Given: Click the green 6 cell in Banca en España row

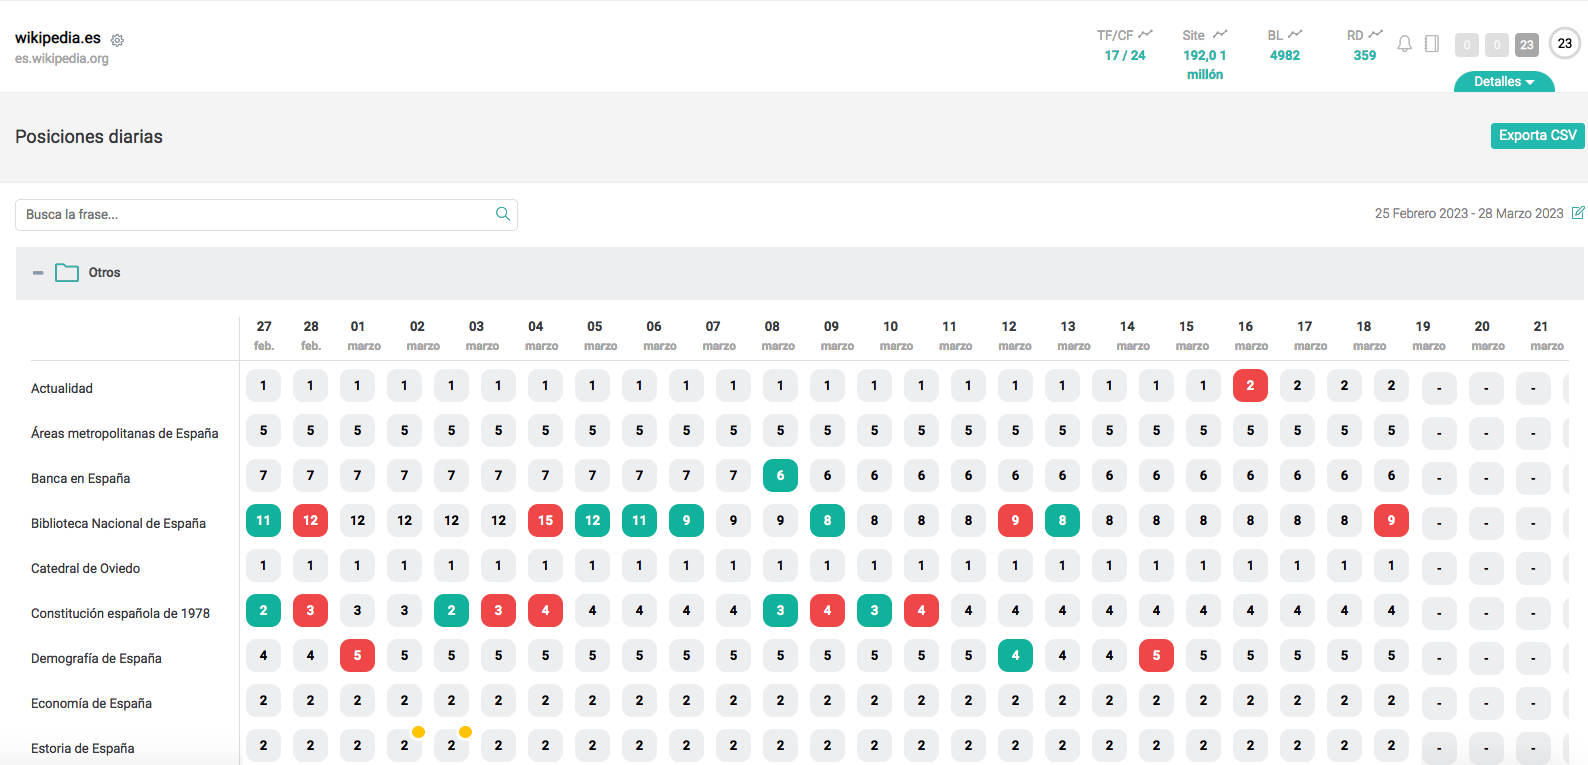Looking at the screenshot, I should [780, 475].
